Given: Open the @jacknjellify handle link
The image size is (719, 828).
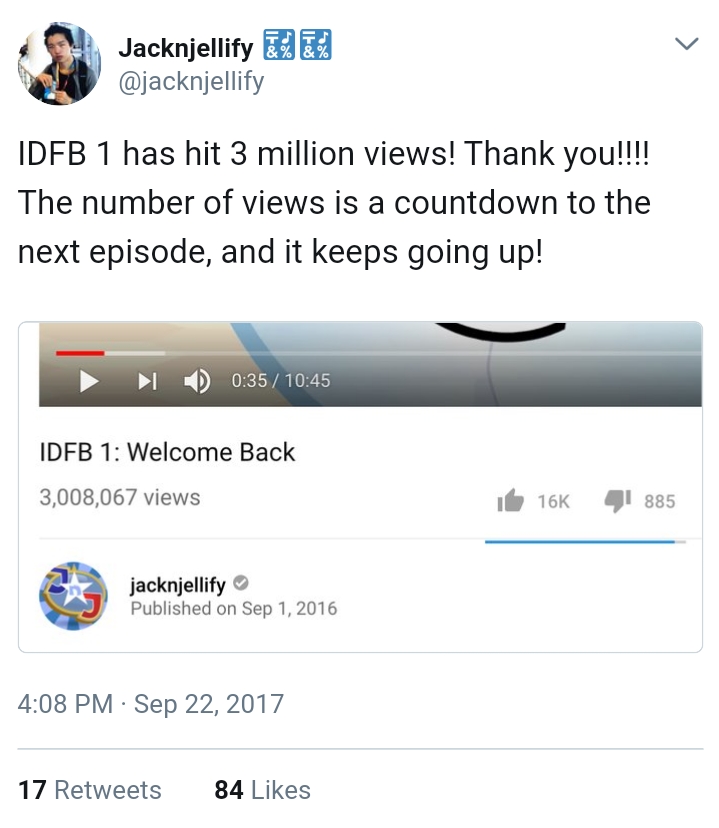Looking at the screenshot, I should pyautogui.click(x=191, y=81).
